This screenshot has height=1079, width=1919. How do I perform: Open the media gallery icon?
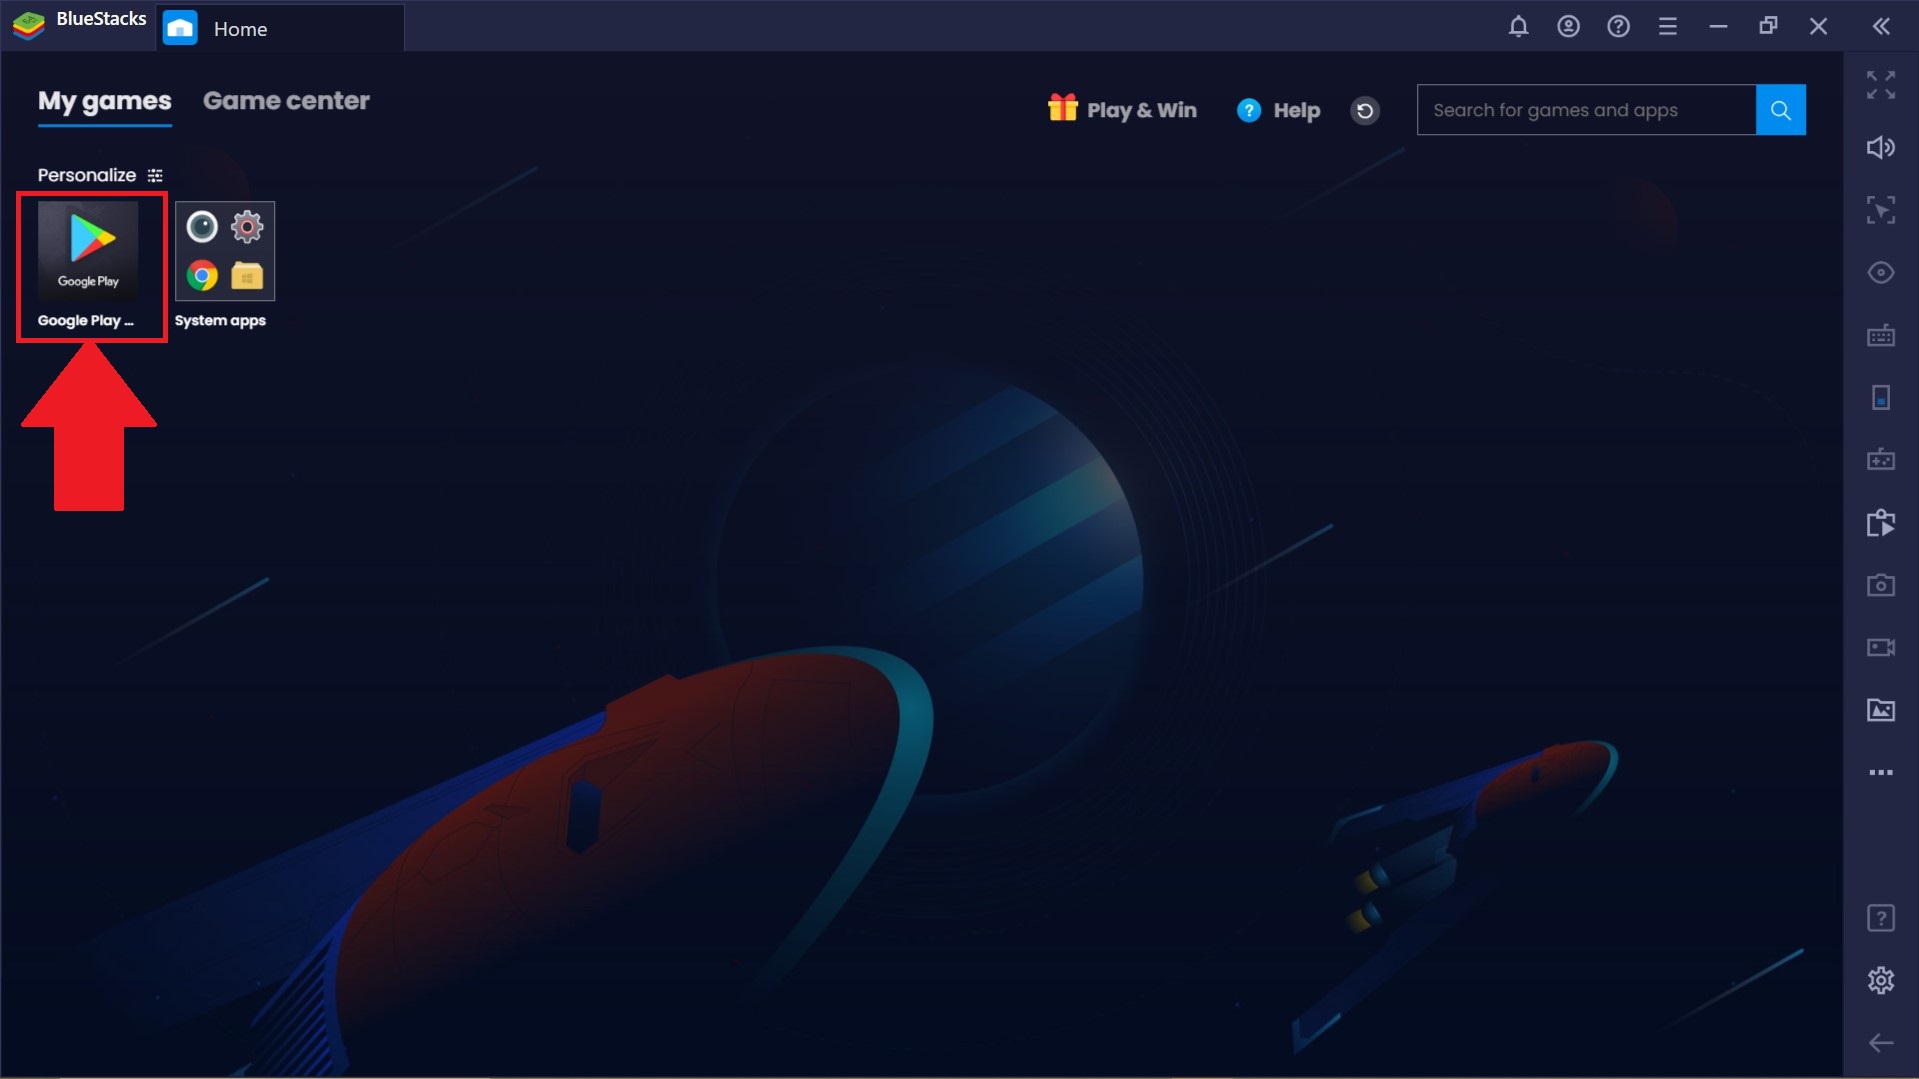coord(1881,710)
